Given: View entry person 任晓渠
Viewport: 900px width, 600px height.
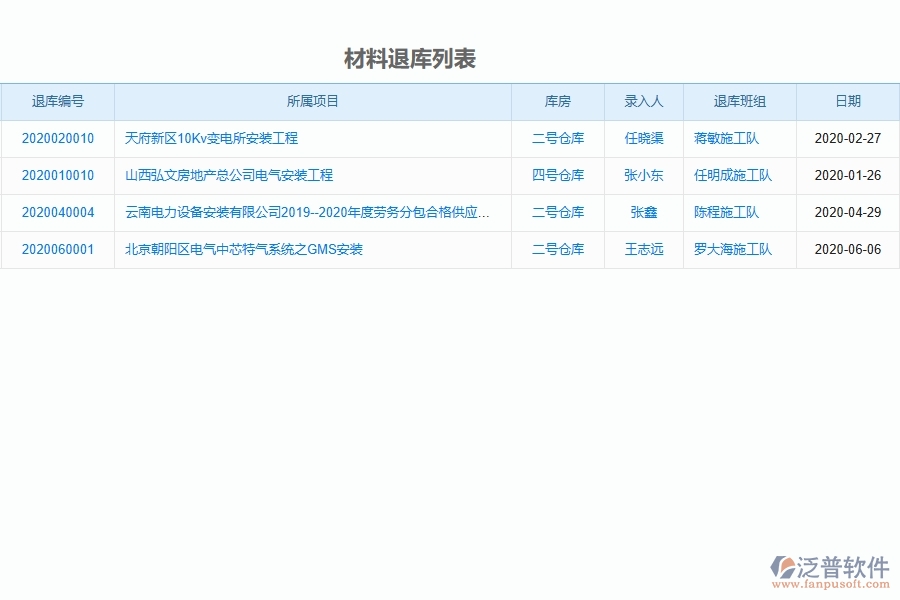Looking at the screenshot, I should tap(643, 138).
